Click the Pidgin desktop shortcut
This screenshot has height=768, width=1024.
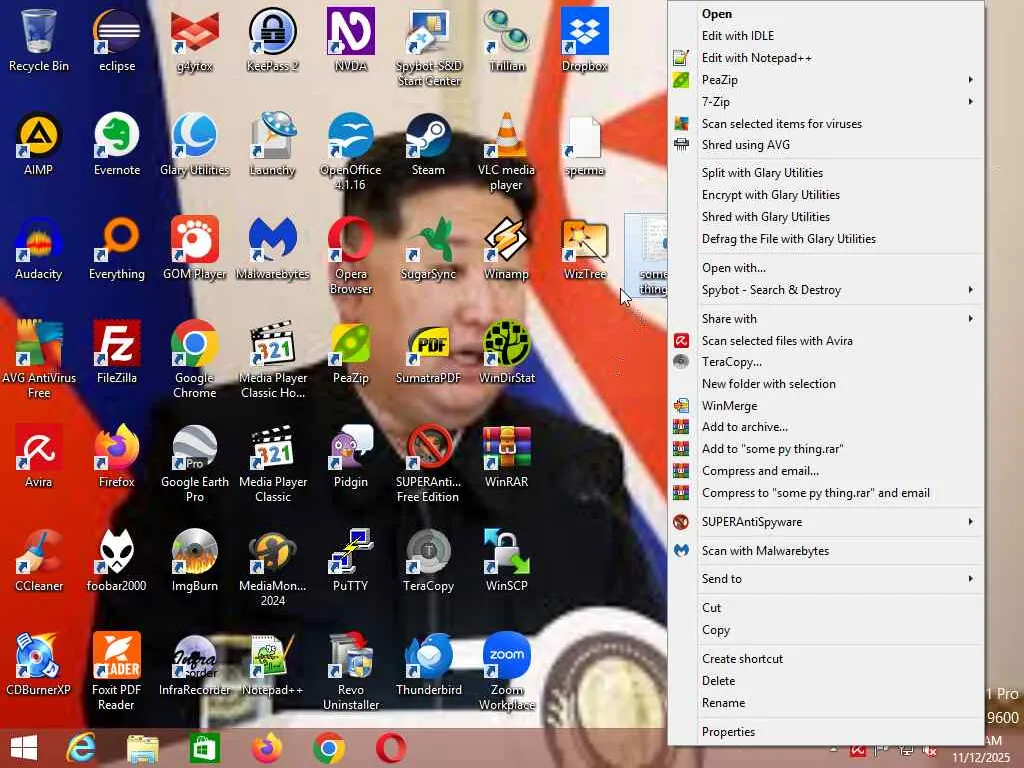(351, 456)
